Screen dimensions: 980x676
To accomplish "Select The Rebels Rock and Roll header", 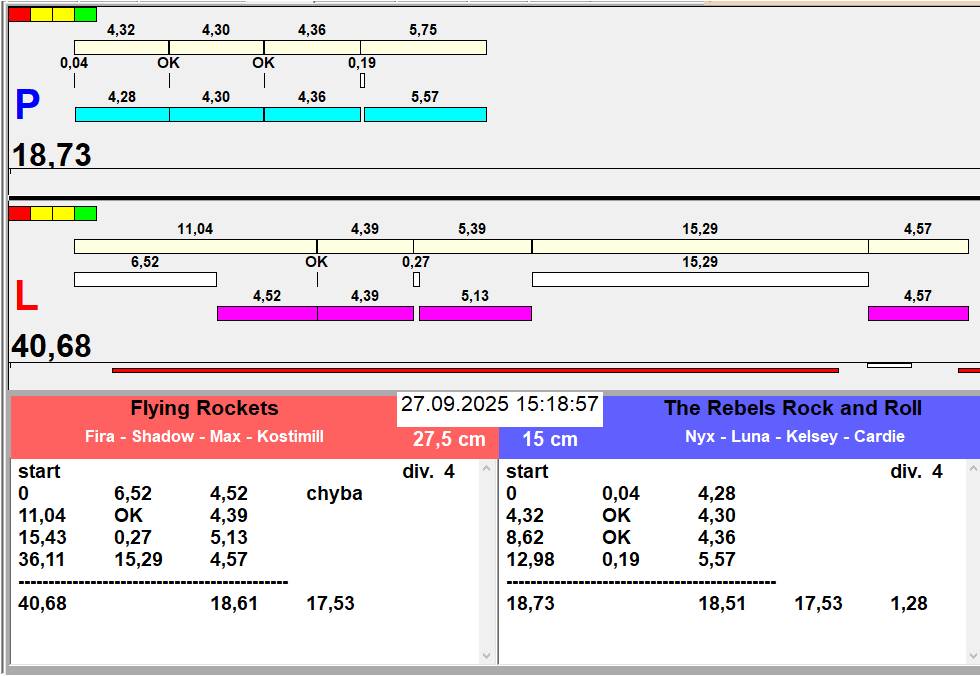I will coord(792,408).
